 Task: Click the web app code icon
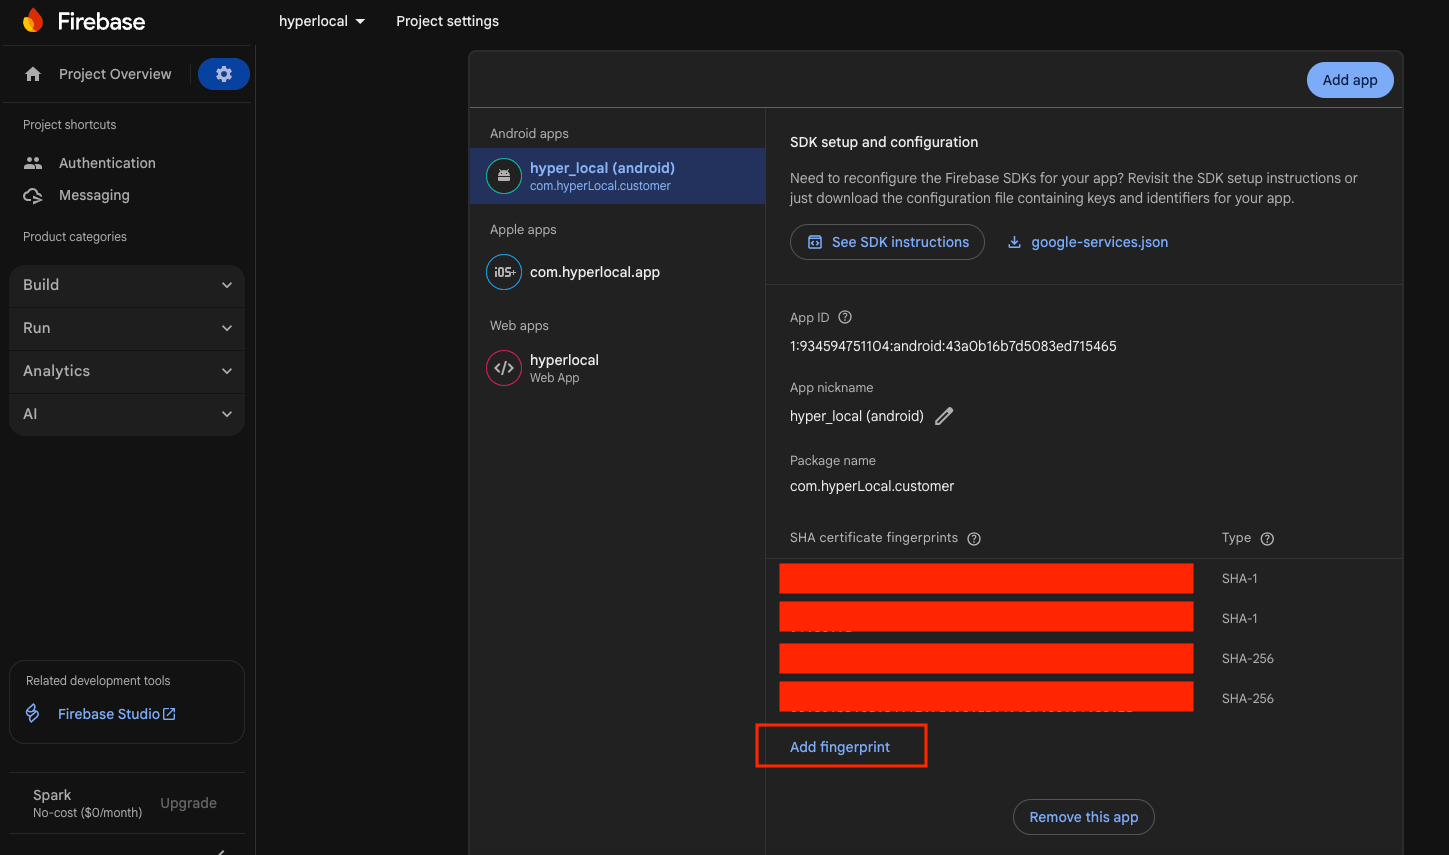(x=504, y=368)
